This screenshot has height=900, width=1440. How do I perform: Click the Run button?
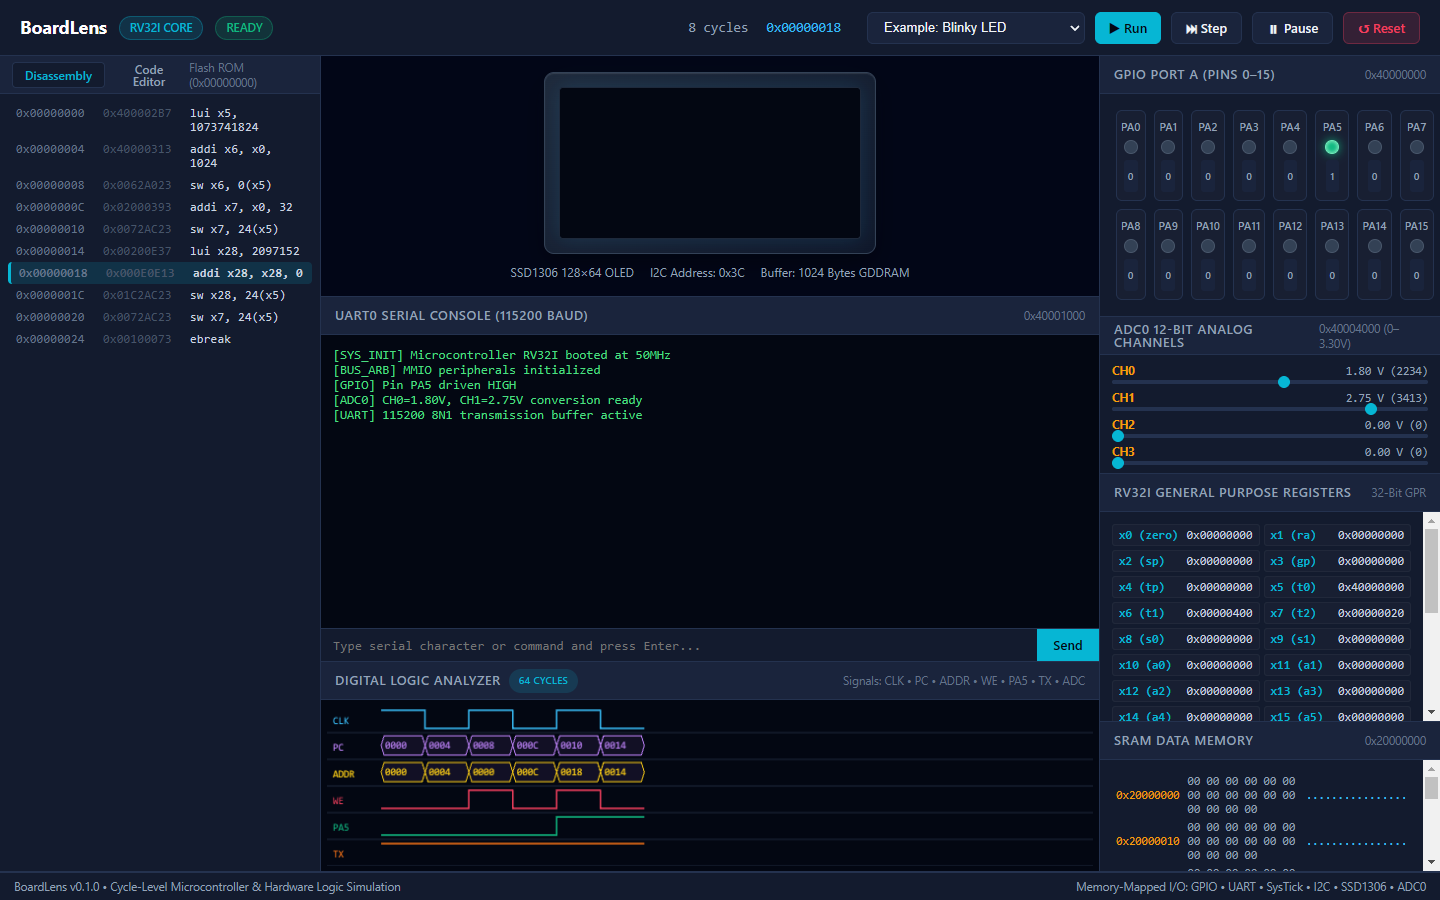click(1128, 28)
